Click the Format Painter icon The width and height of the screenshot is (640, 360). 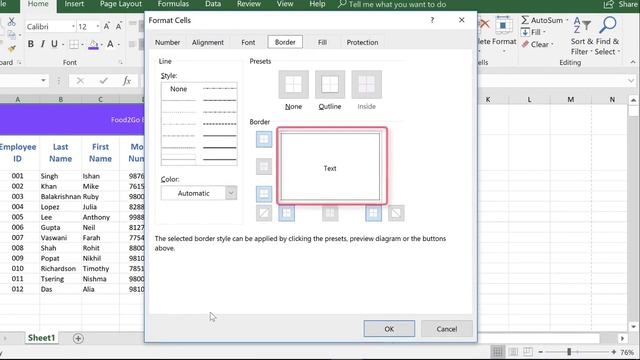pyautogui.click(x=11, y=49)
